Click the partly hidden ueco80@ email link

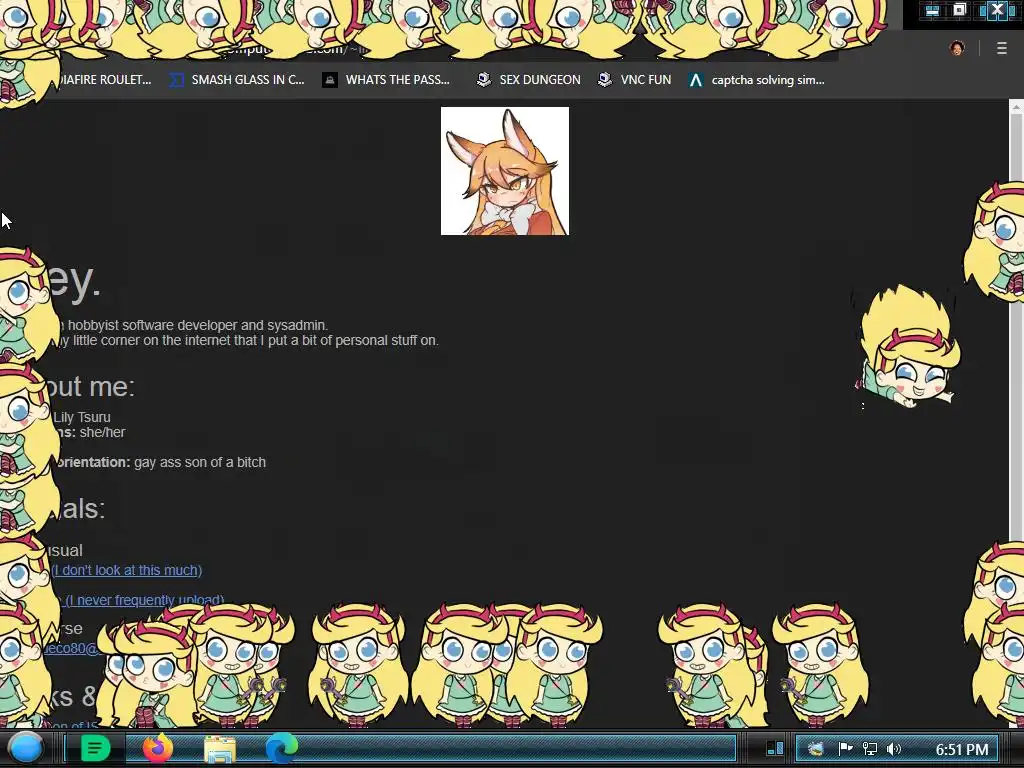tap(72, 648)
